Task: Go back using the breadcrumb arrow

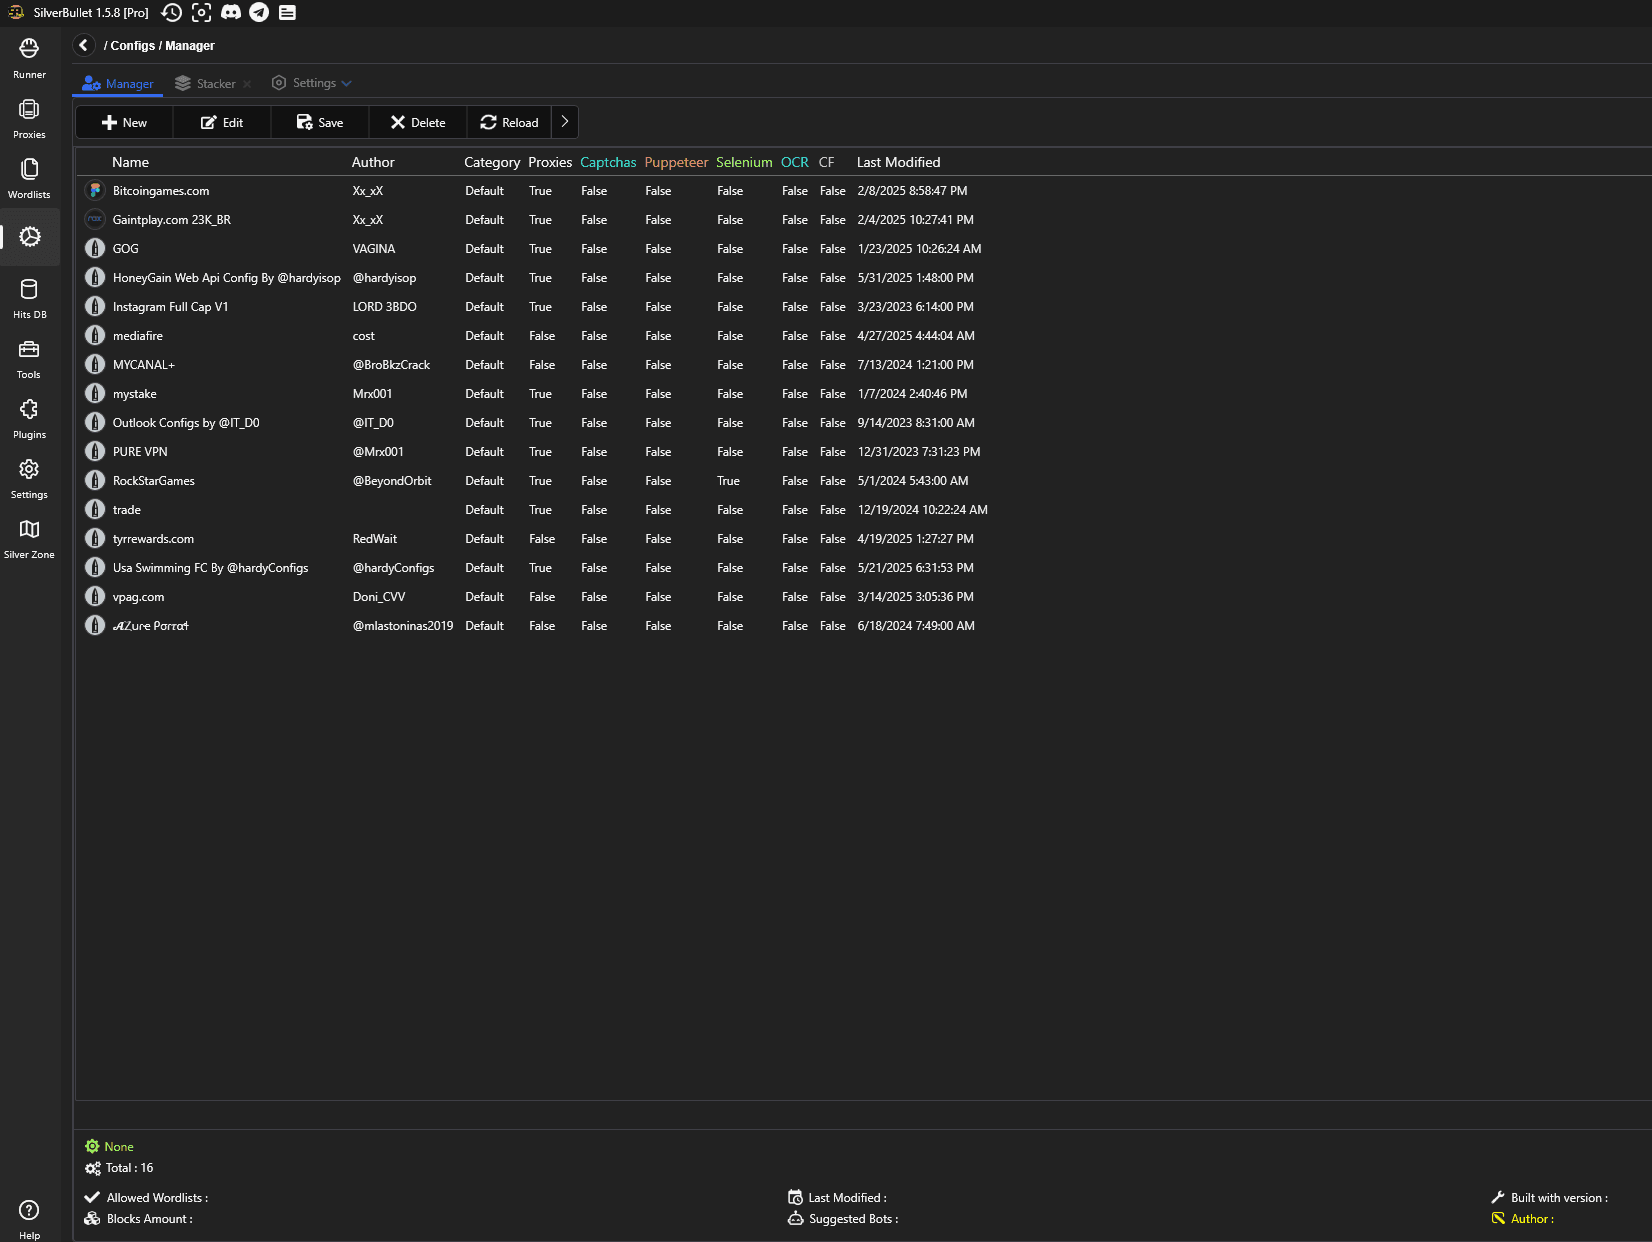Action: 84,45
